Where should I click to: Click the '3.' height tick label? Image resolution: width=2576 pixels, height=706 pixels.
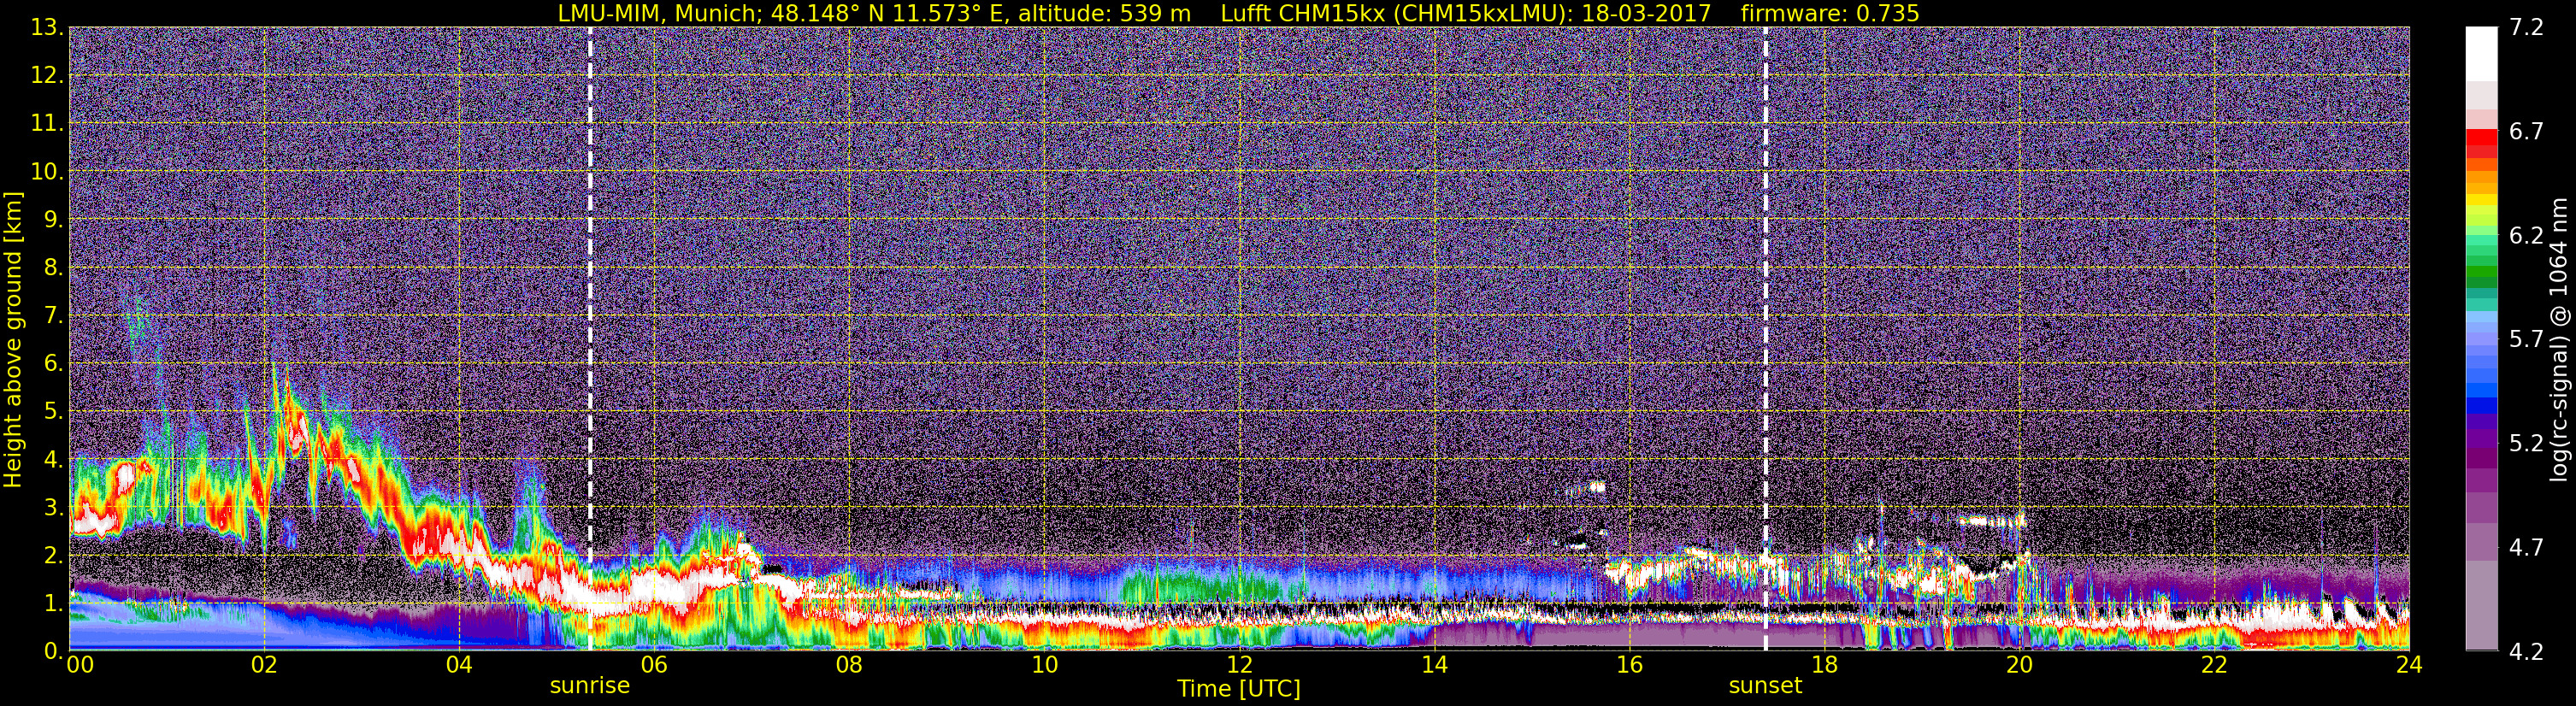54,508
